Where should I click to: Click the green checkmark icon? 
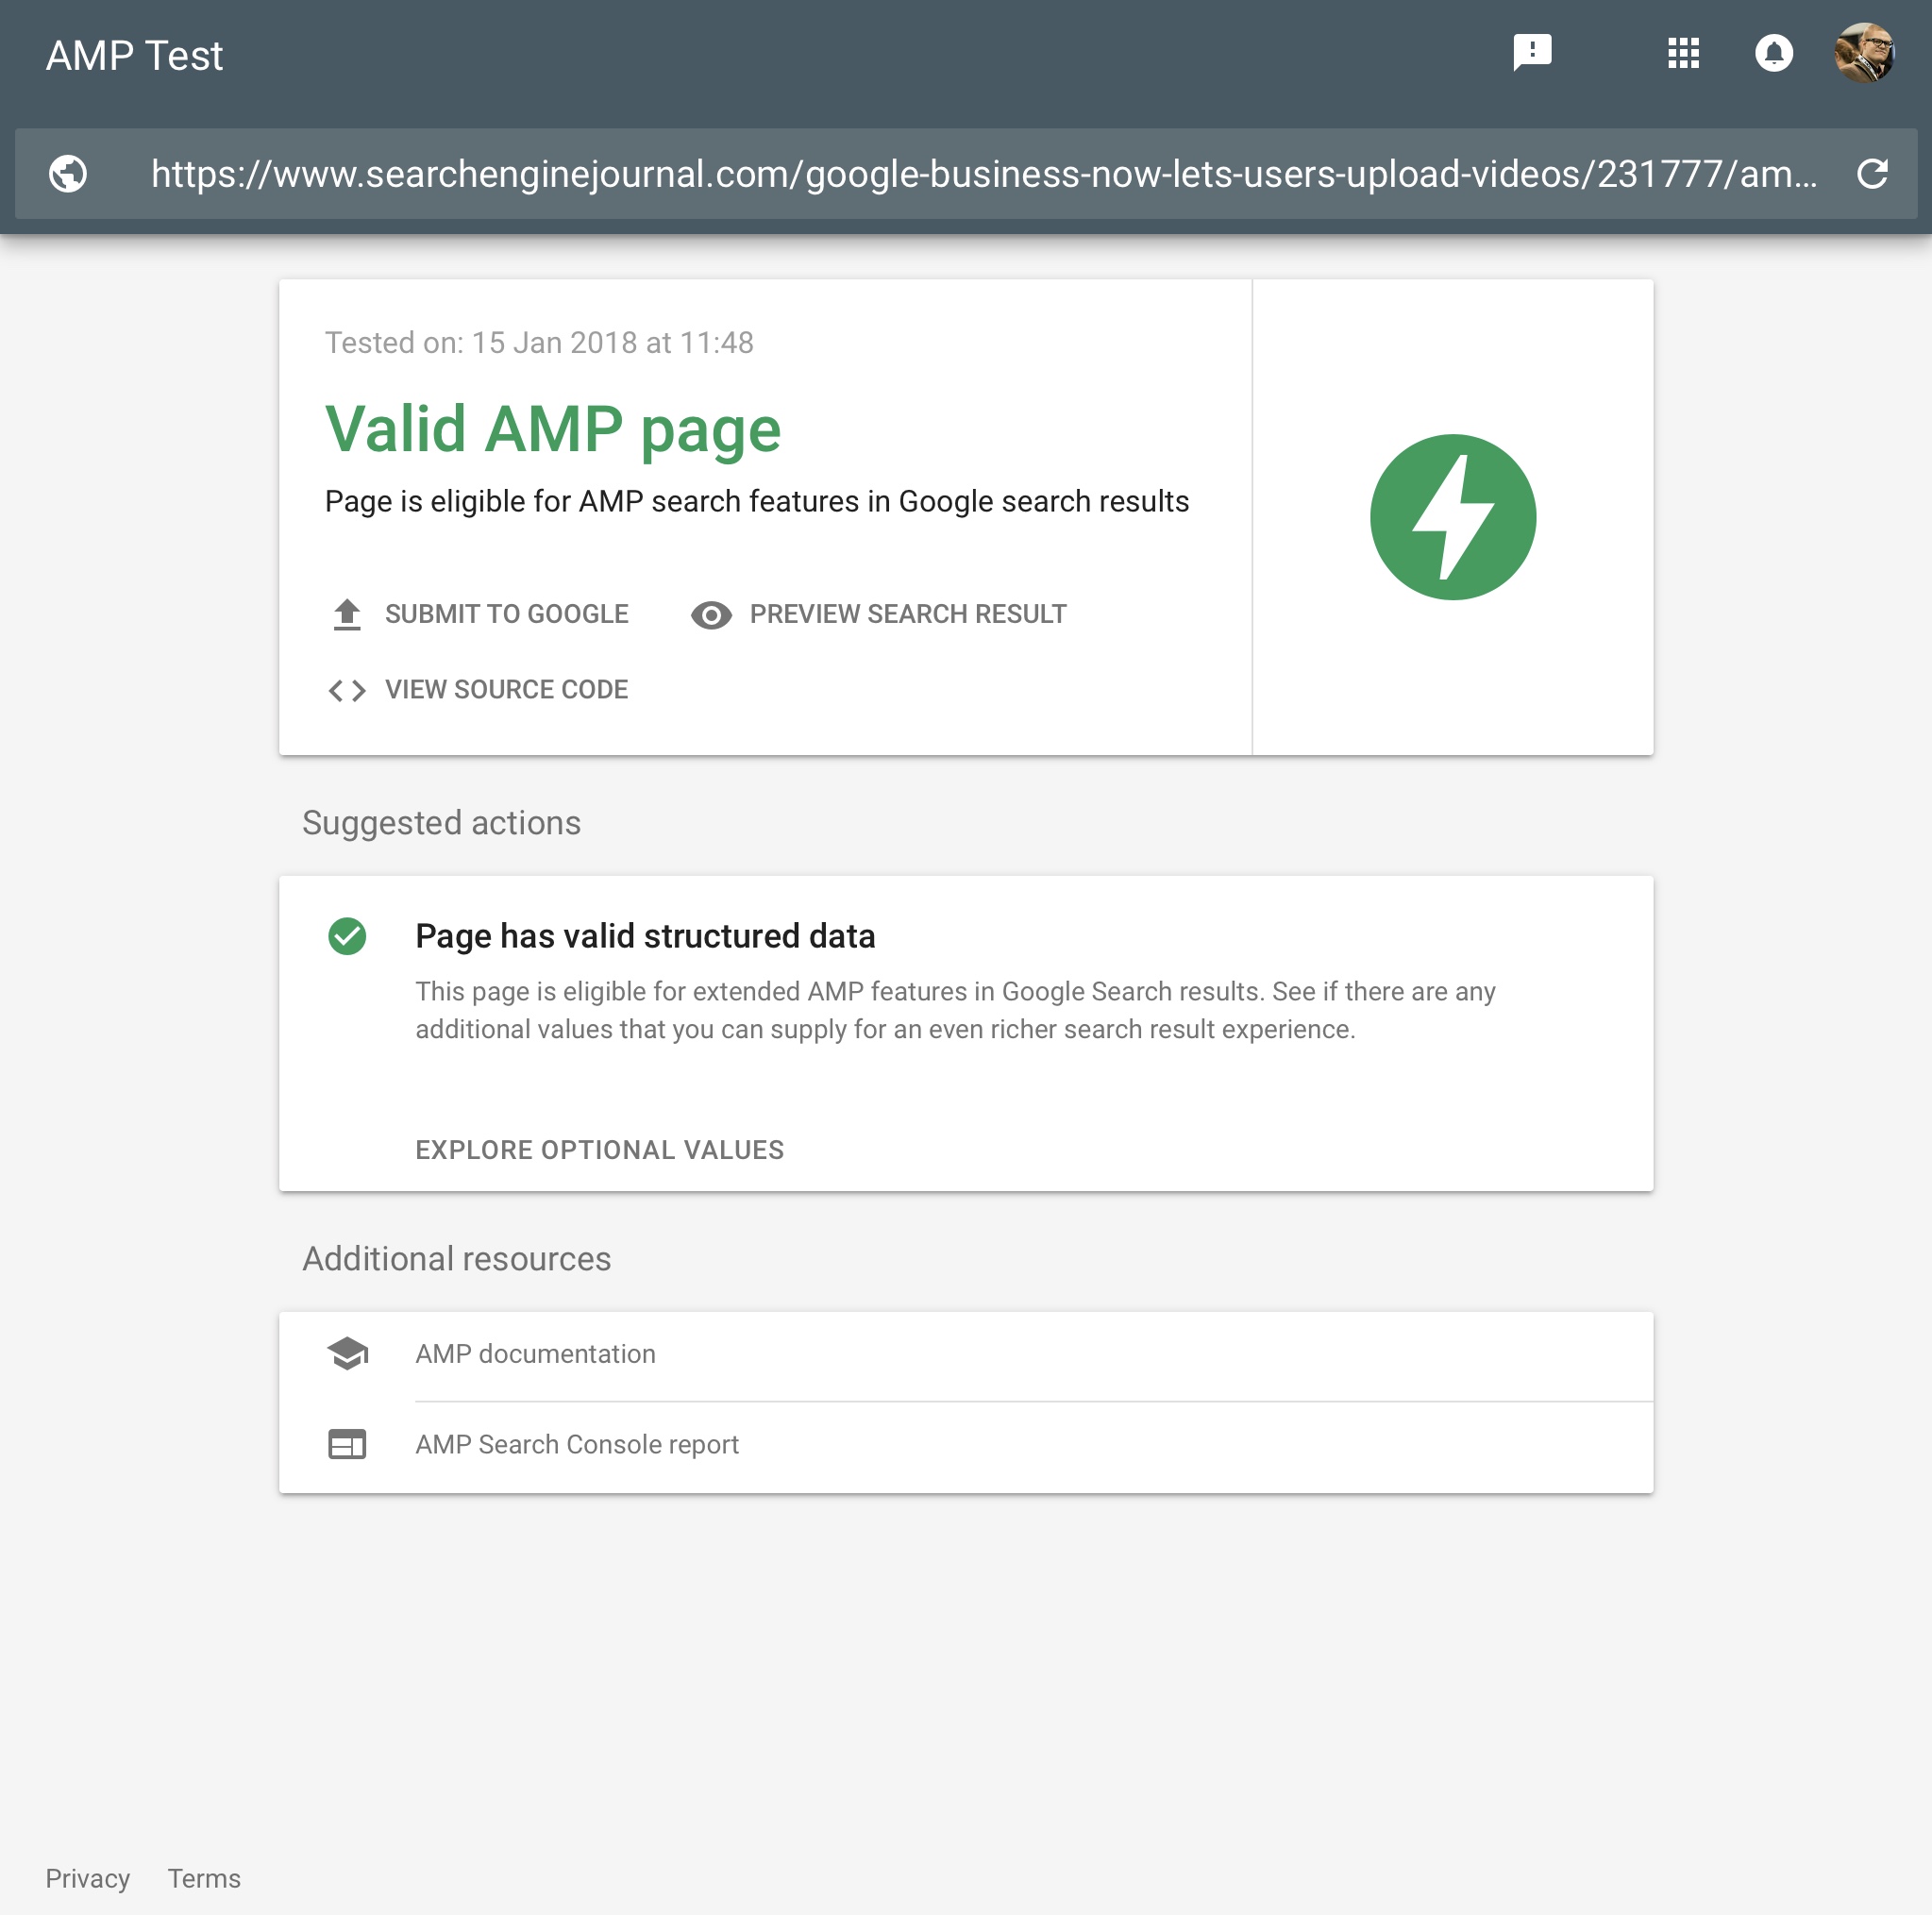(x=347, y=936)
